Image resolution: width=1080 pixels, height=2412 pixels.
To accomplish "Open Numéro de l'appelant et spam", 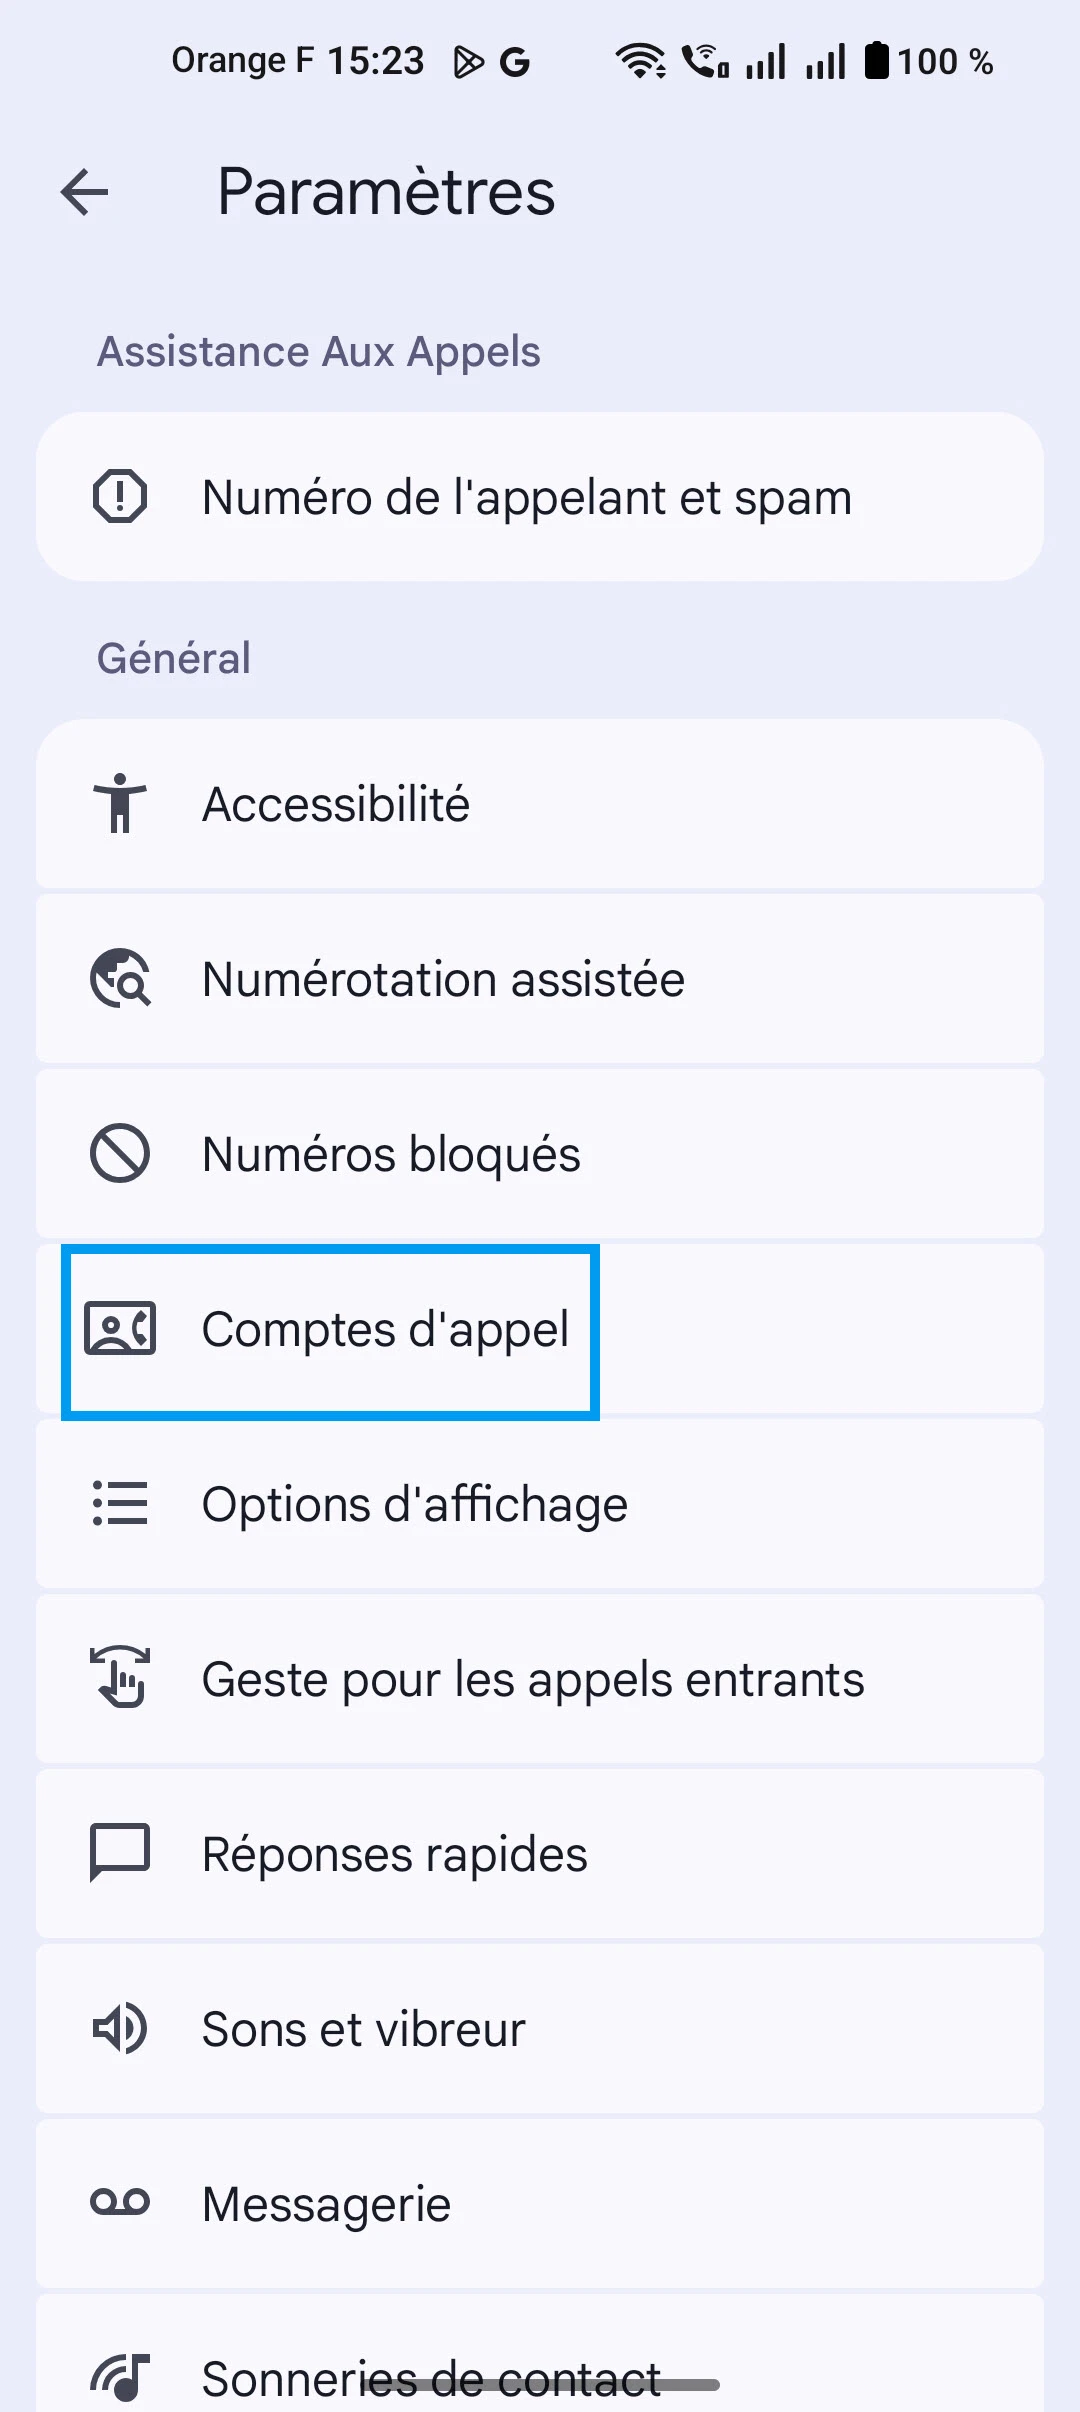I will coord(527,497).
